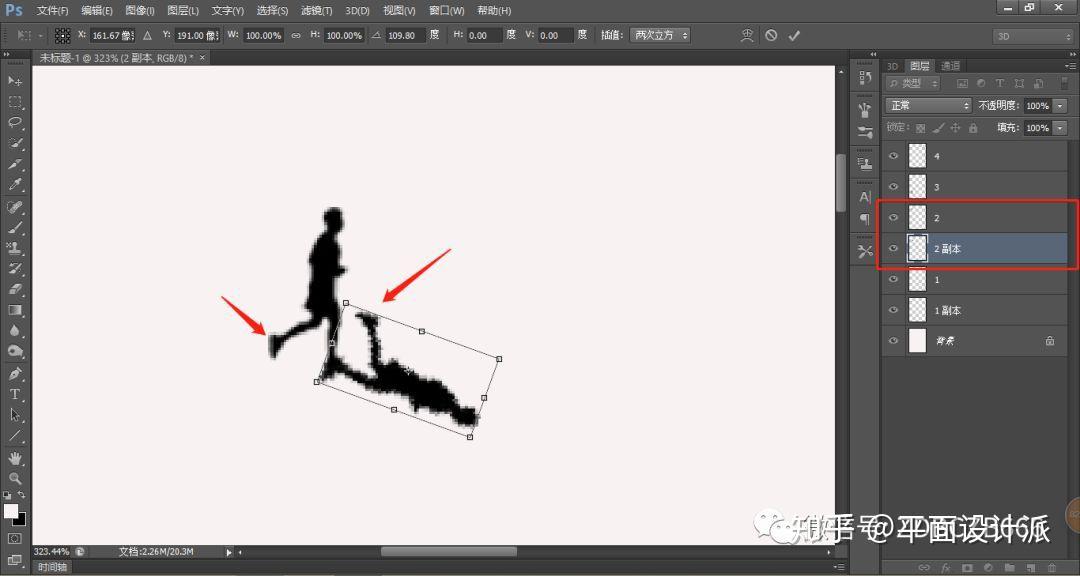This screenshot has height=576, width=1080.
Task: Click the reference point locator grid
Action: [x=63, y=35]
